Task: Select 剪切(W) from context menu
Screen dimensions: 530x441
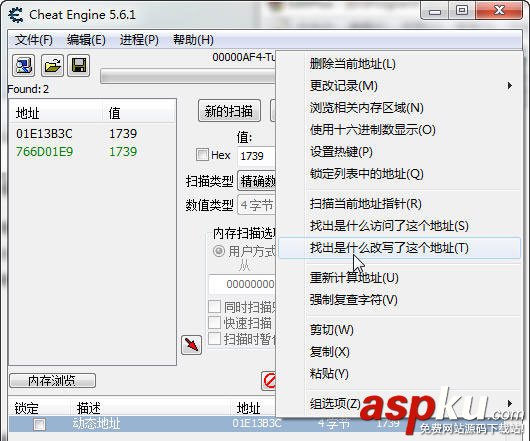Action: [x=399, y=330]
